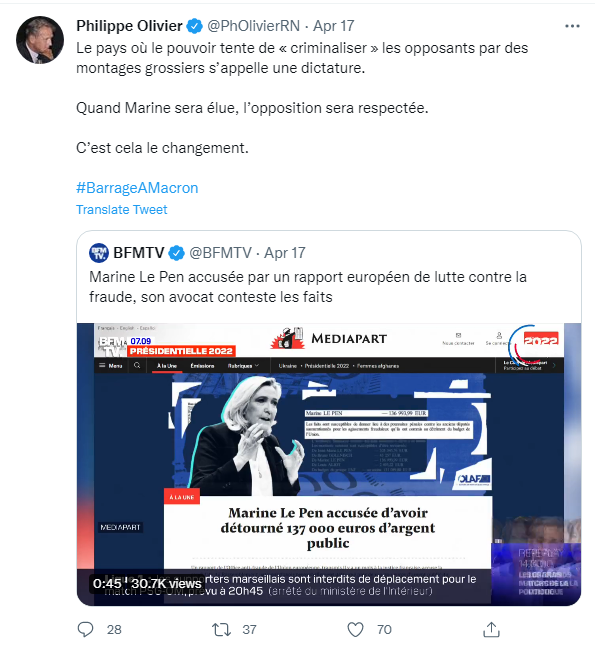Like the tweet with the heart icon
595x648 pixels.
click(355, 629)
